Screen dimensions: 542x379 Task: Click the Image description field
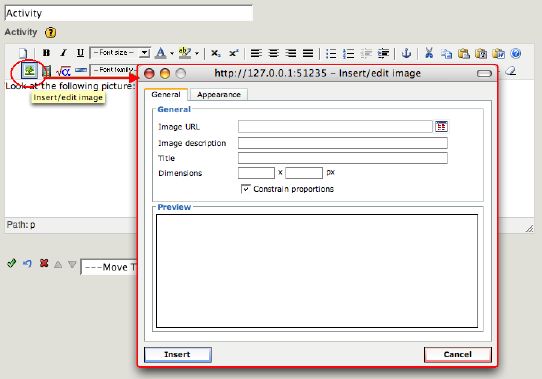tap(343, 143)
